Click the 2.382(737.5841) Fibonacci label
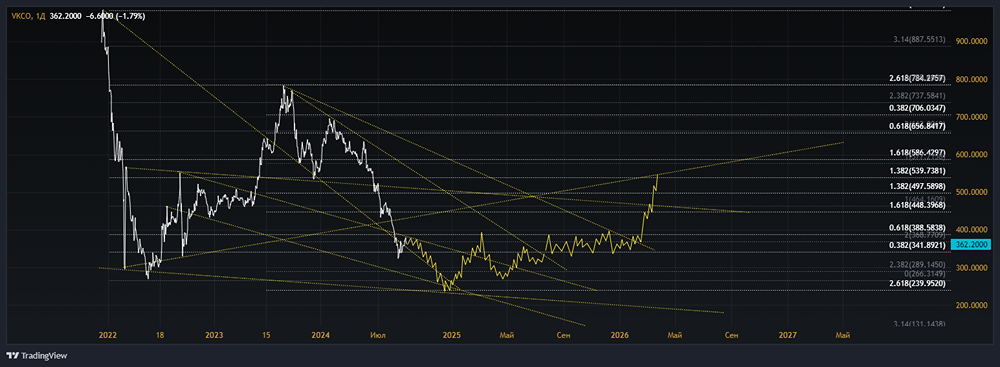1000x367 pixels. point(917,95)
